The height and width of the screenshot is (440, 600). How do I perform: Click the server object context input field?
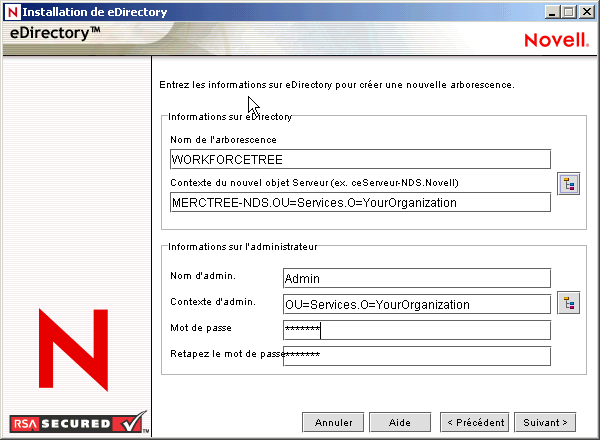pyautogui.click(x=360, y=202)
